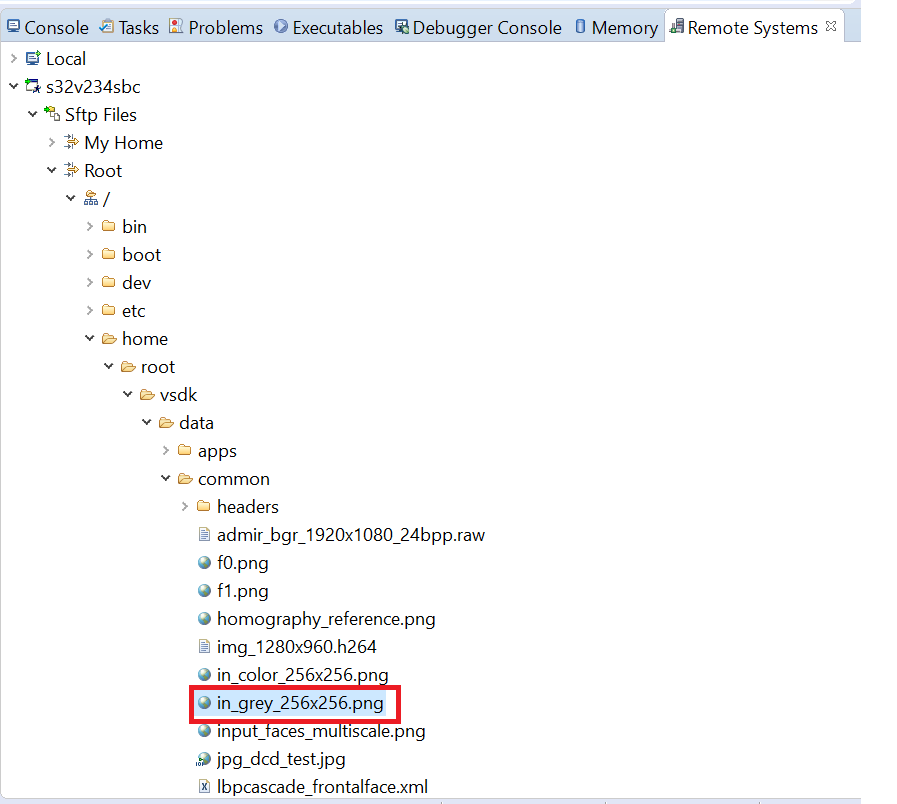
Task: Click the etc folder icon
Action: 109,310
